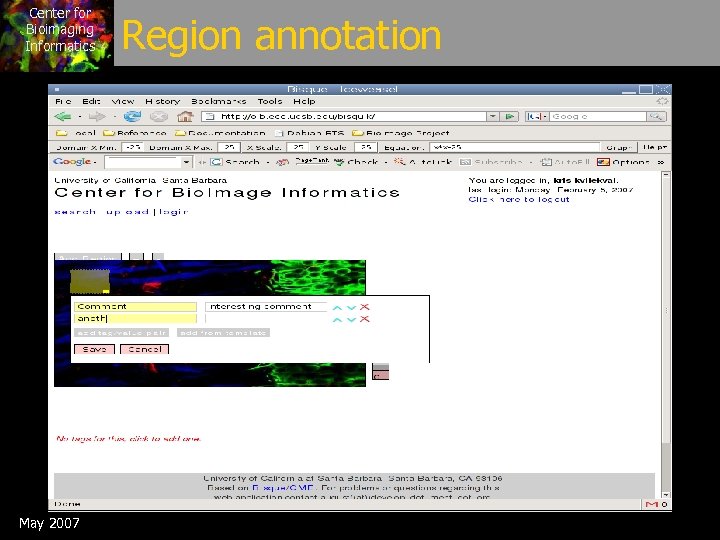Open the Edit menu

(91, 101)
